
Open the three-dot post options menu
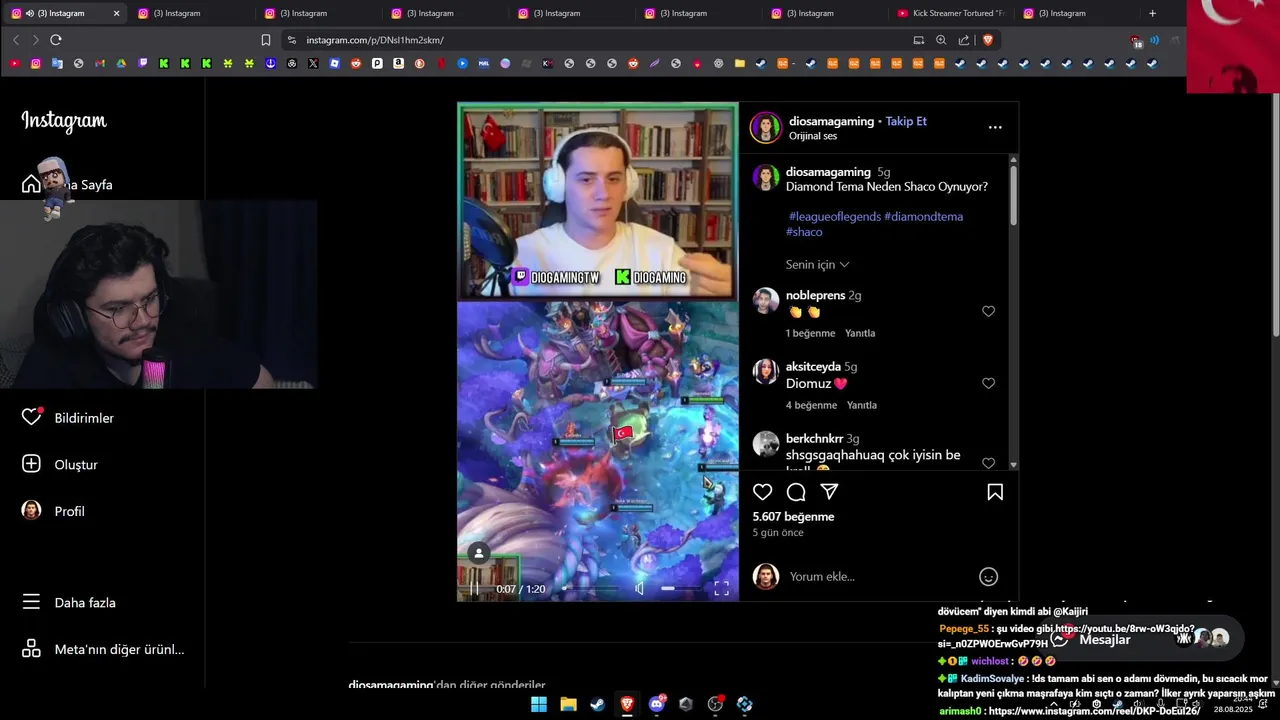[x=995, y=127]
